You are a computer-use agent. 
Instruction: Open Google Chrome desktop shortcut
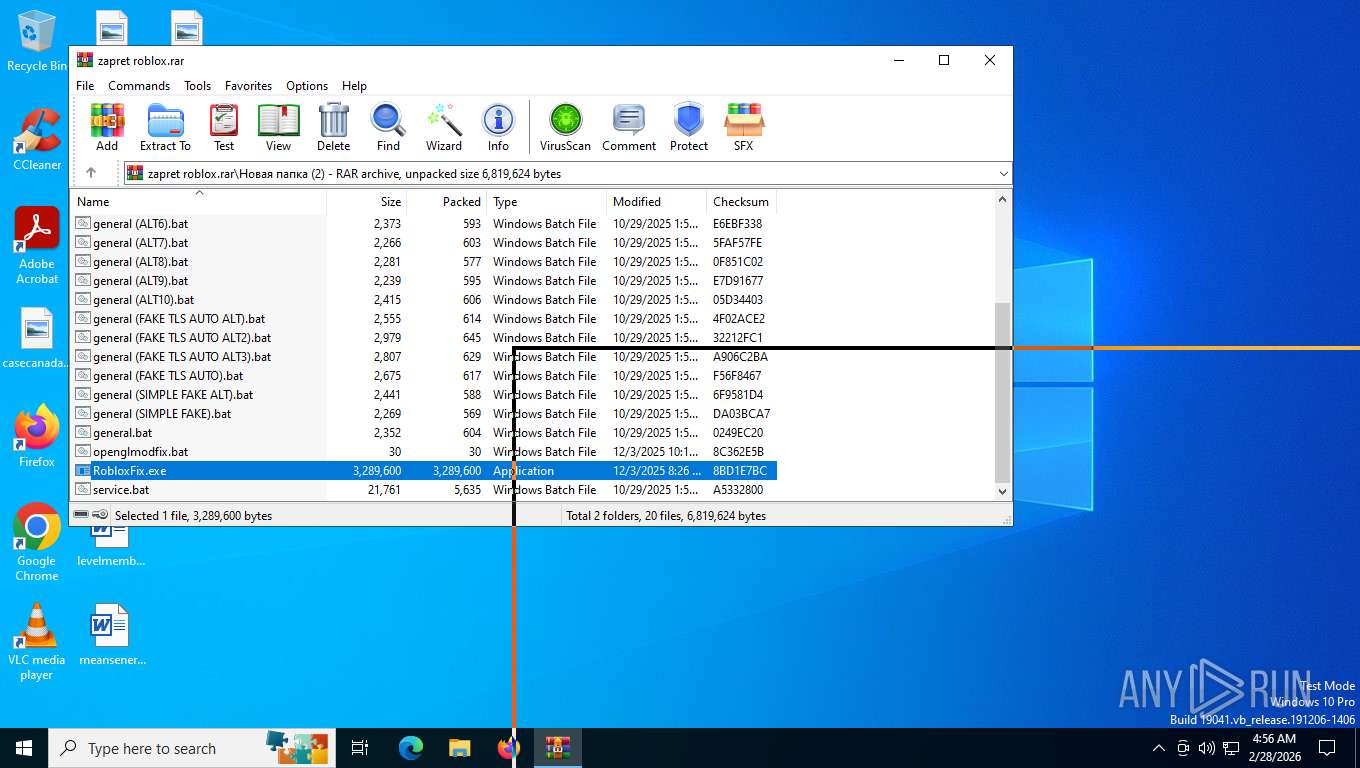[37, 542]
